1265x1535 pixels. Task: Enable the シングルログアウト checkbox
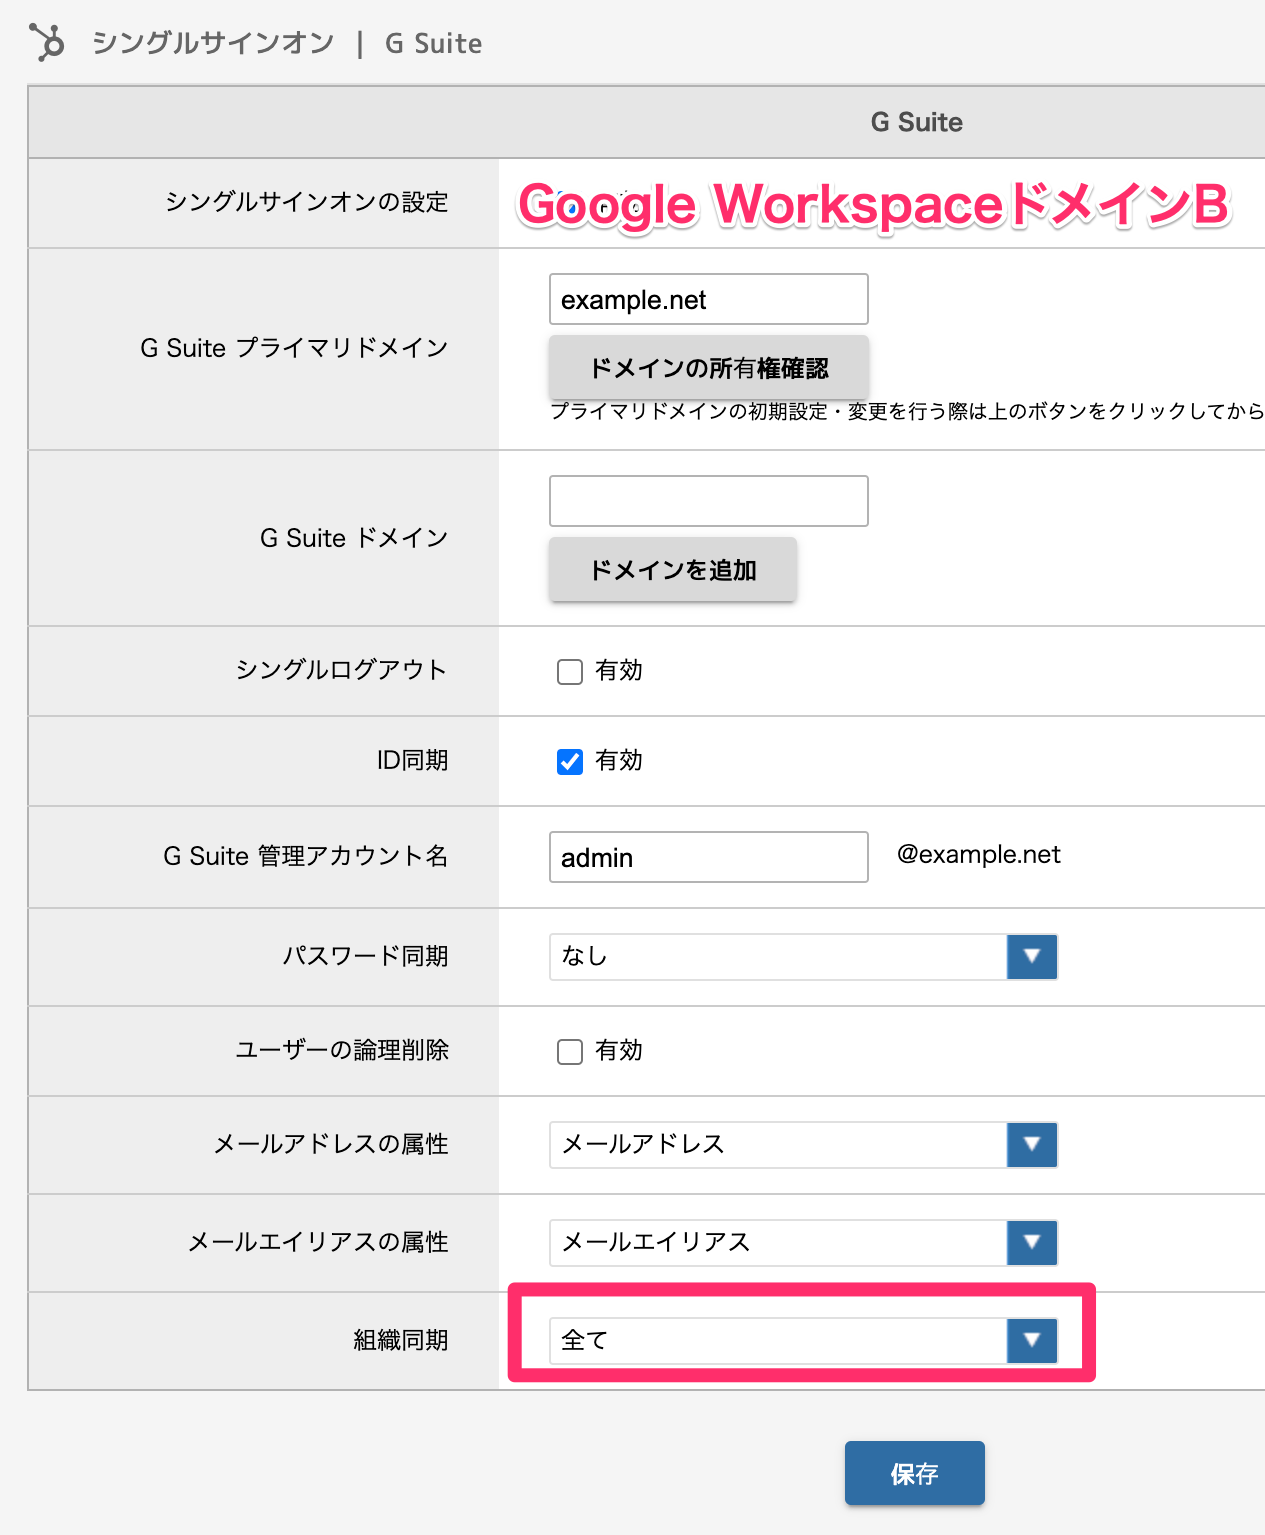[x=570, y=671]
